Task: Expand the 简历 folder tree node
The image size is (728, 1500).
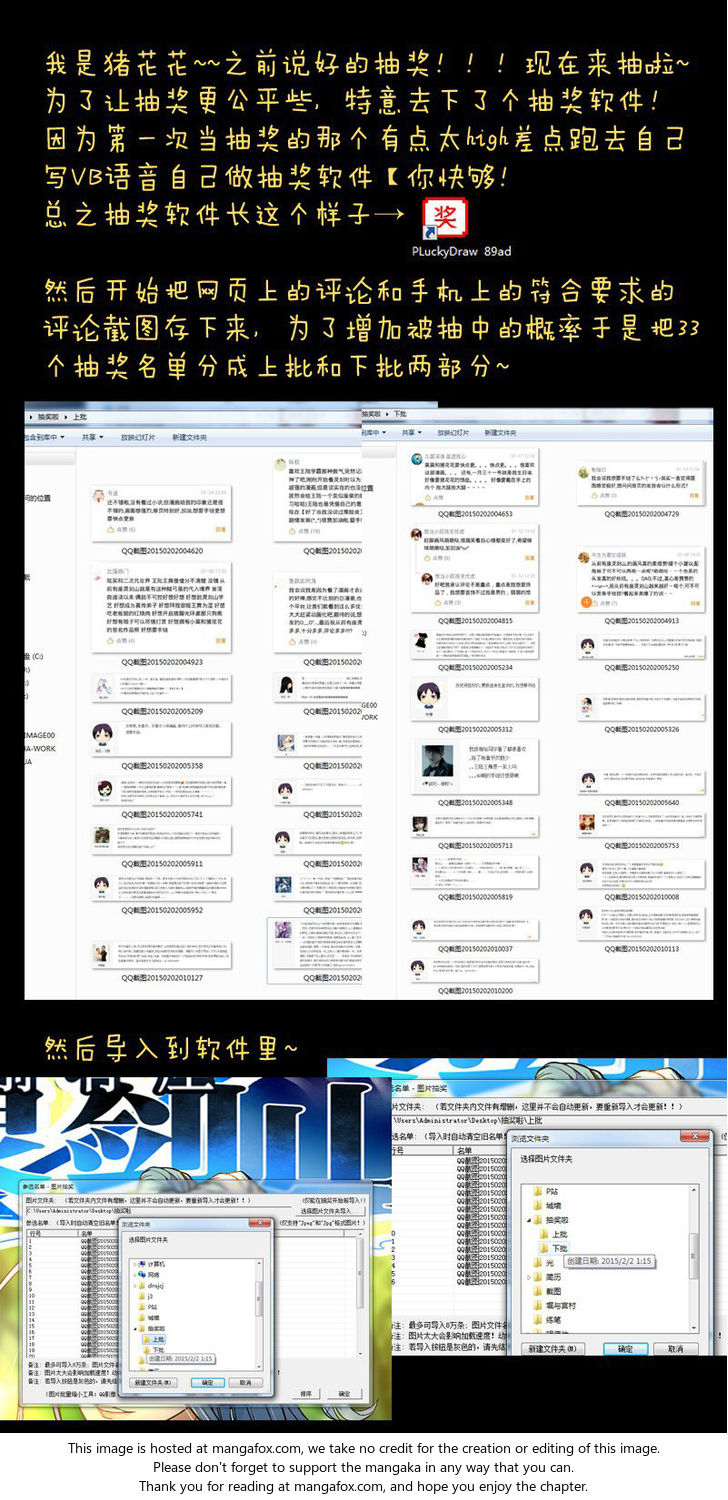Action: pos(527,1277)
